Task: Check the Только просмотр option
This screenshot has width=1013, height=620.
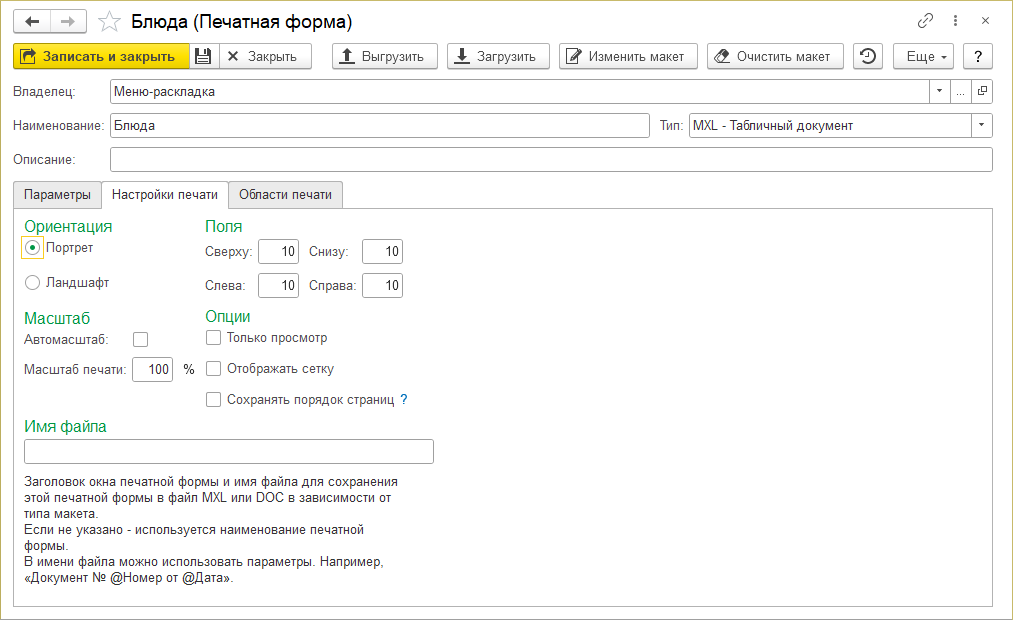Action: tap(213, 339)
